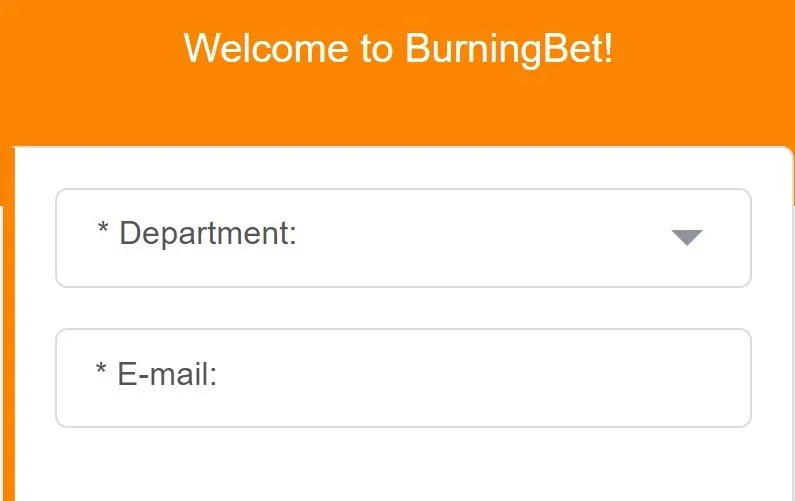Click the word 'BurningBet!' in the header
This screenshot has width=795, height=501.
coord(509,49)
